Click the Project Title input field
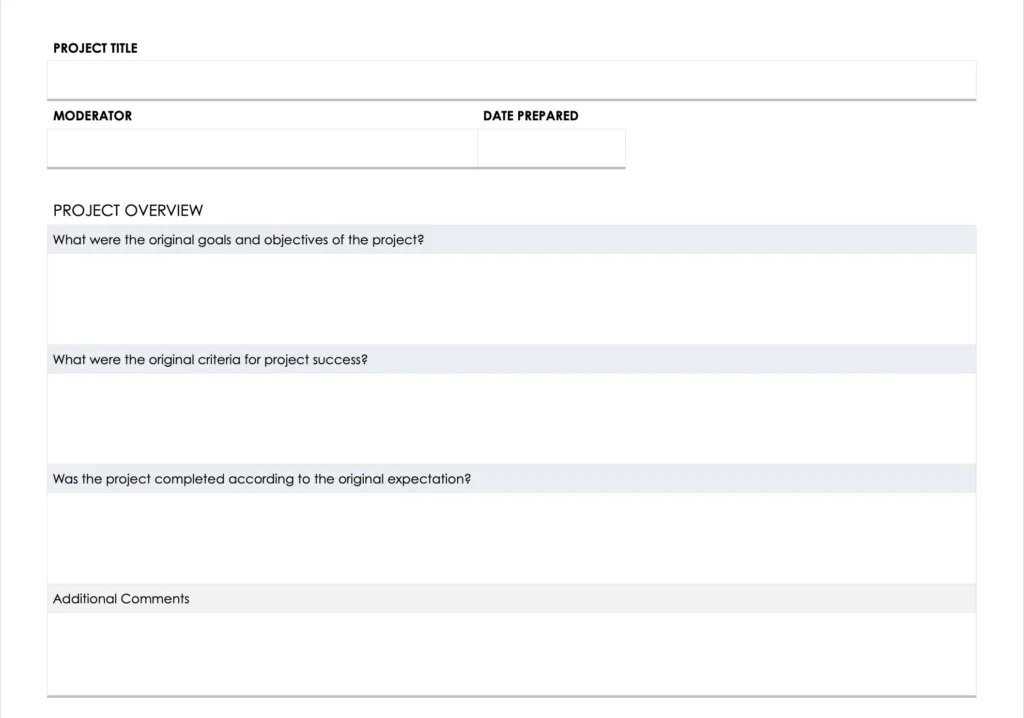 (511, 80)
